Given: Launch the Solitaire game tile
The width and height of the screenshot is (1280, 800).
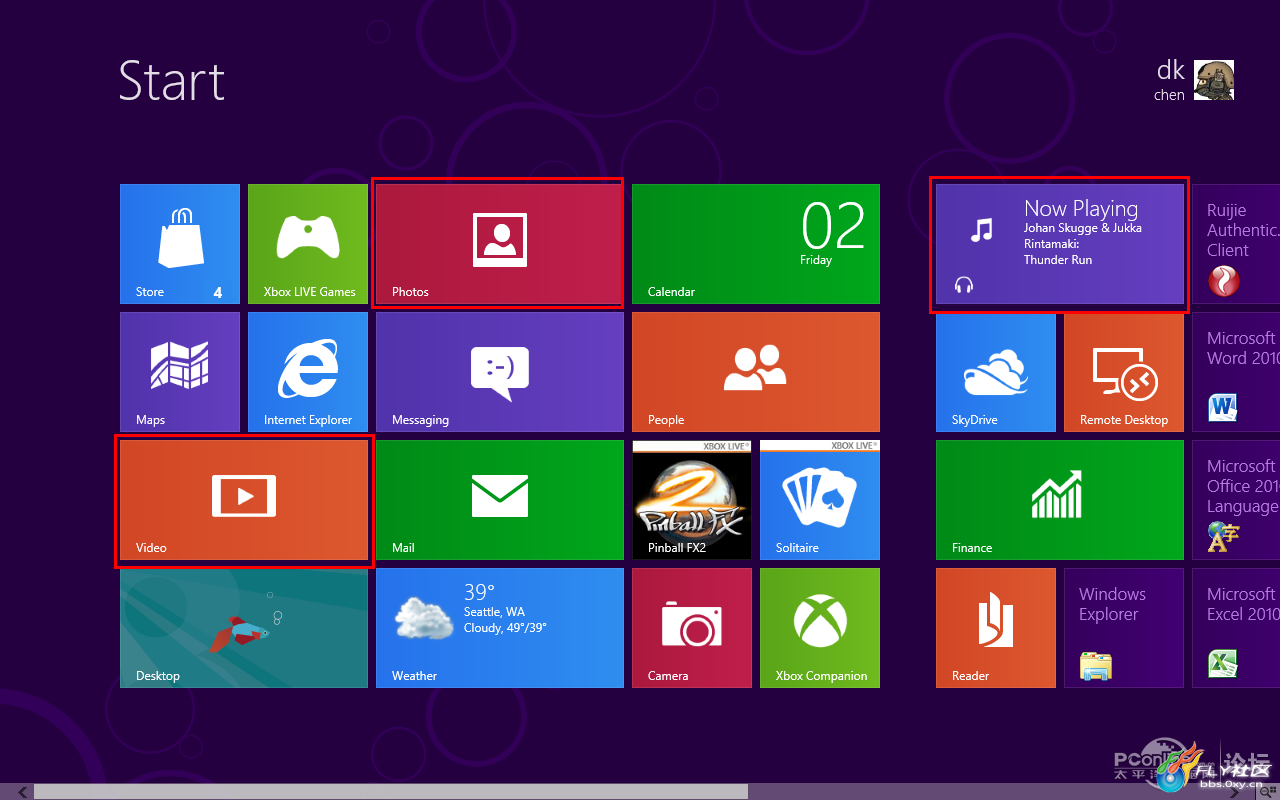Looking at the screenshot, I should coord(820,500).
